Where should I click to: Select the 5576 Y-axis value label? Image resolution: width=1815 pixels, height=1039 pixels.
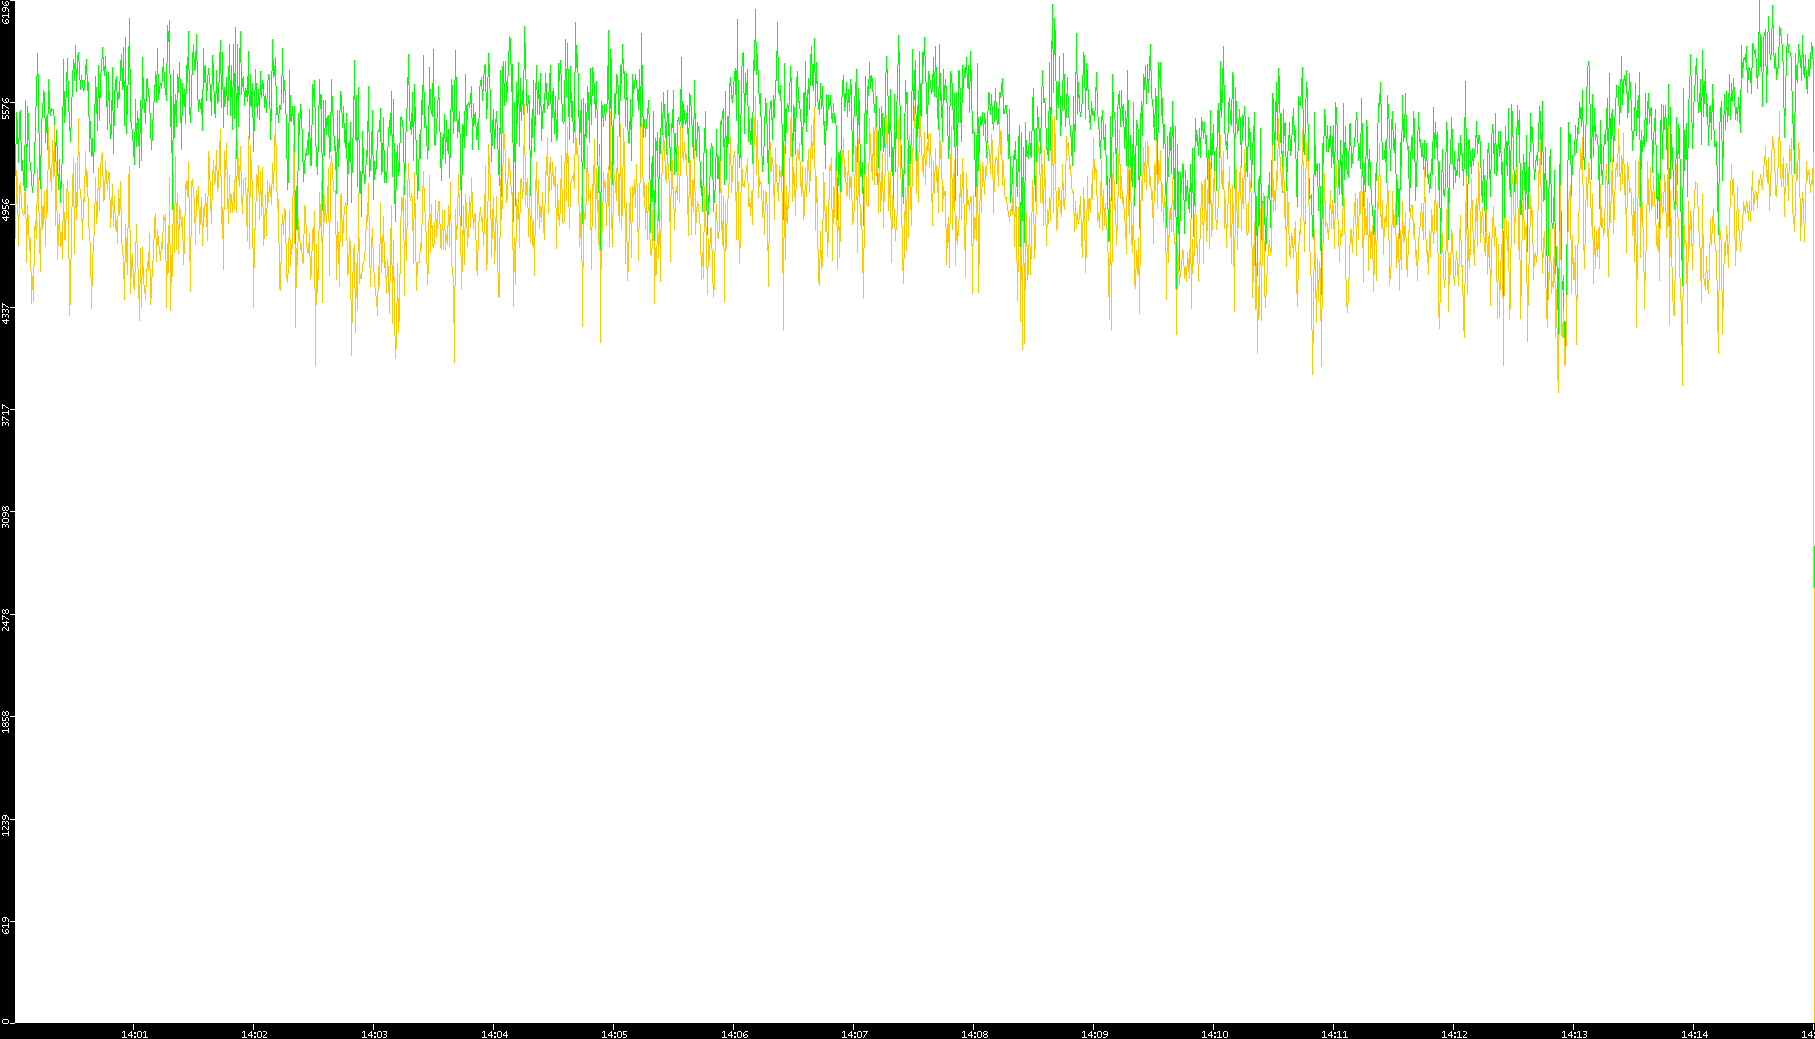(7, 108)
